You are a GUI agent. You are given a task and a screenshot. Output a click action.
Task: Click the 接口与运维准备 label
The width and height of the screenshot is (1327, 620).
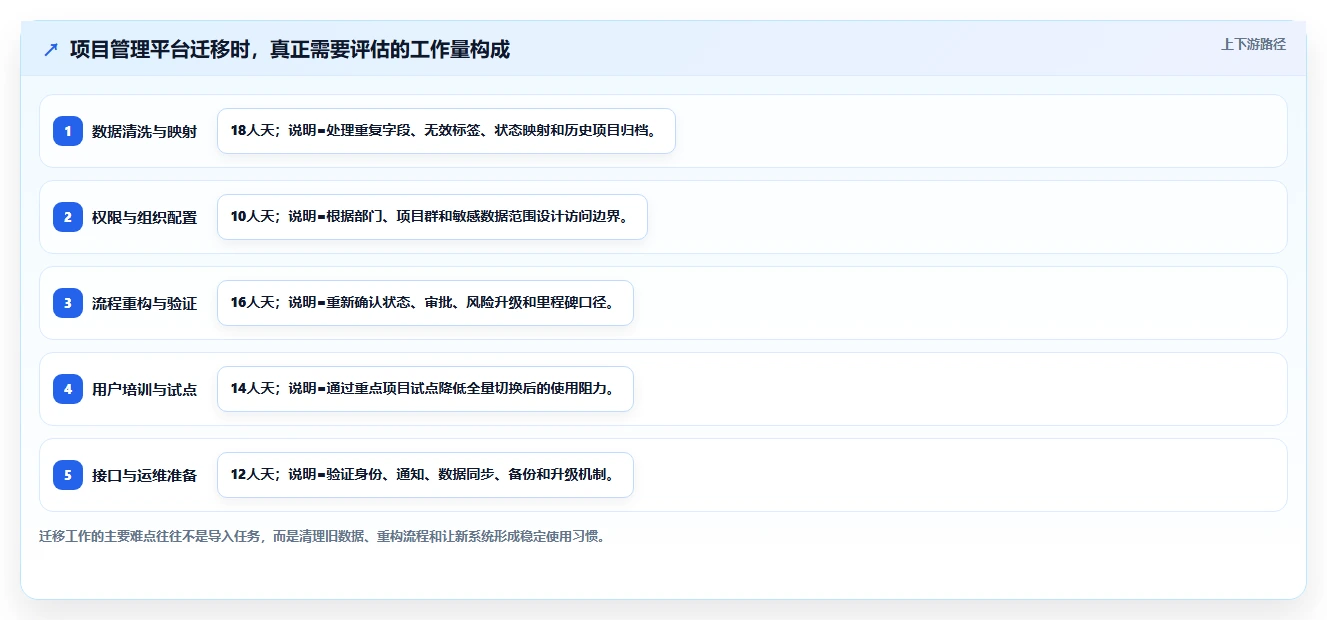point(144,475)
